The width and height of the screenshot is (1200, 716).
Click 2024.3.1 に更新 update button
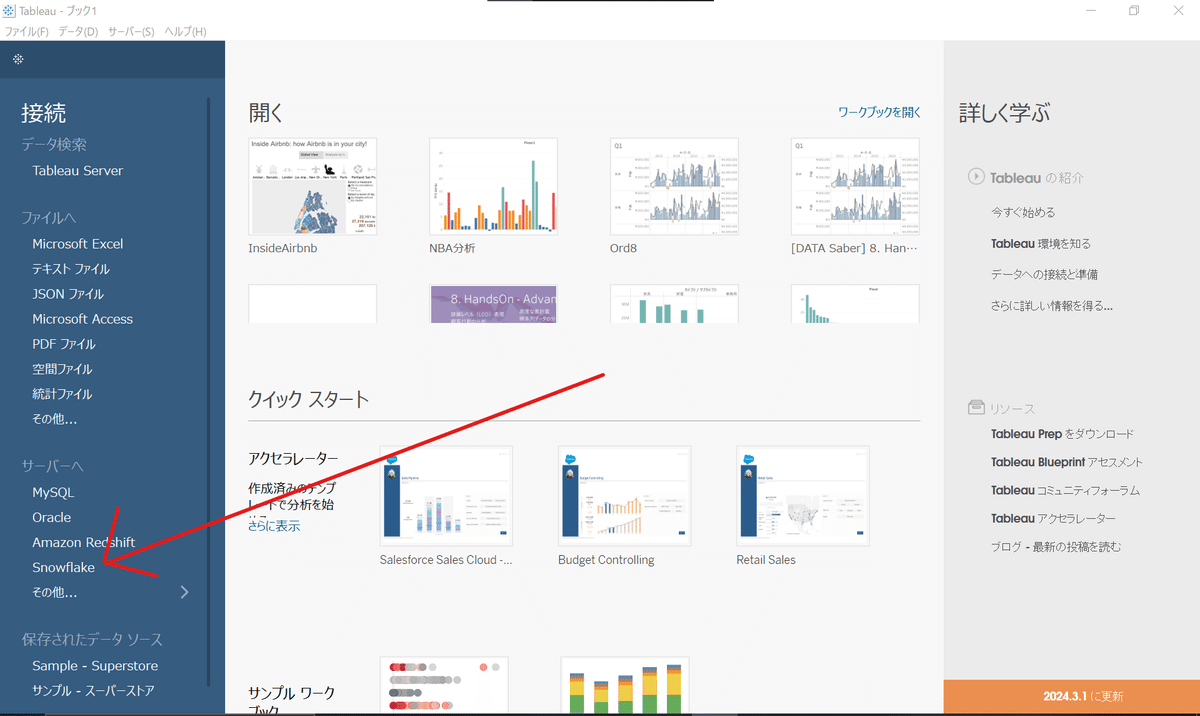click(1071, 696)
